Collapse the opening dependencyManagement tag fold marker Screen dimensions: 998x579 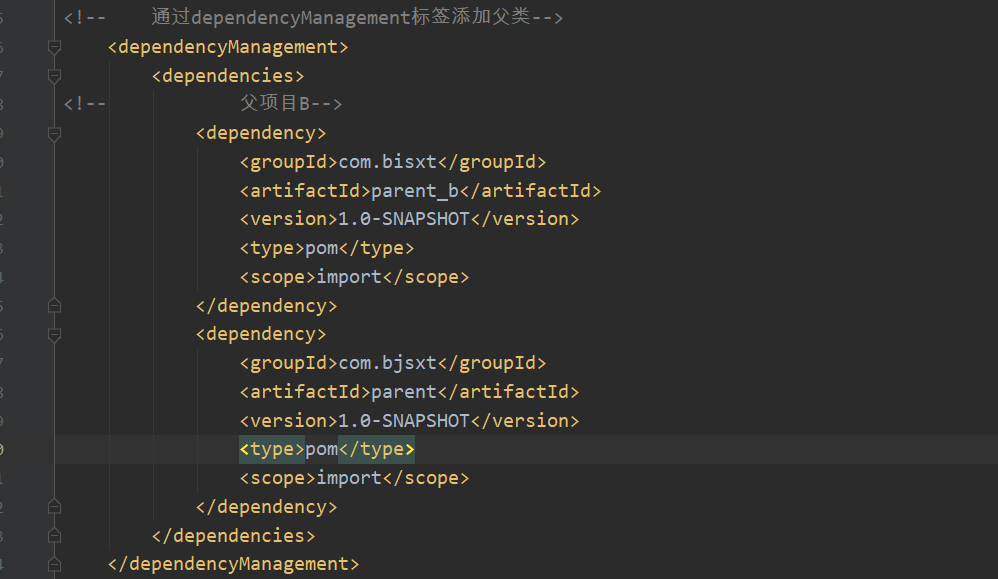(54, 47)
